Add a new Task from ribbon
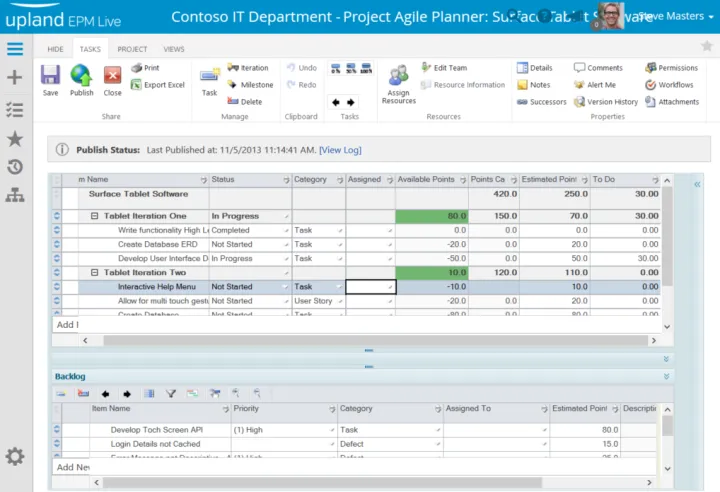Image resolution: width=720 pixels, height=492 pixels. pos(209,80)
